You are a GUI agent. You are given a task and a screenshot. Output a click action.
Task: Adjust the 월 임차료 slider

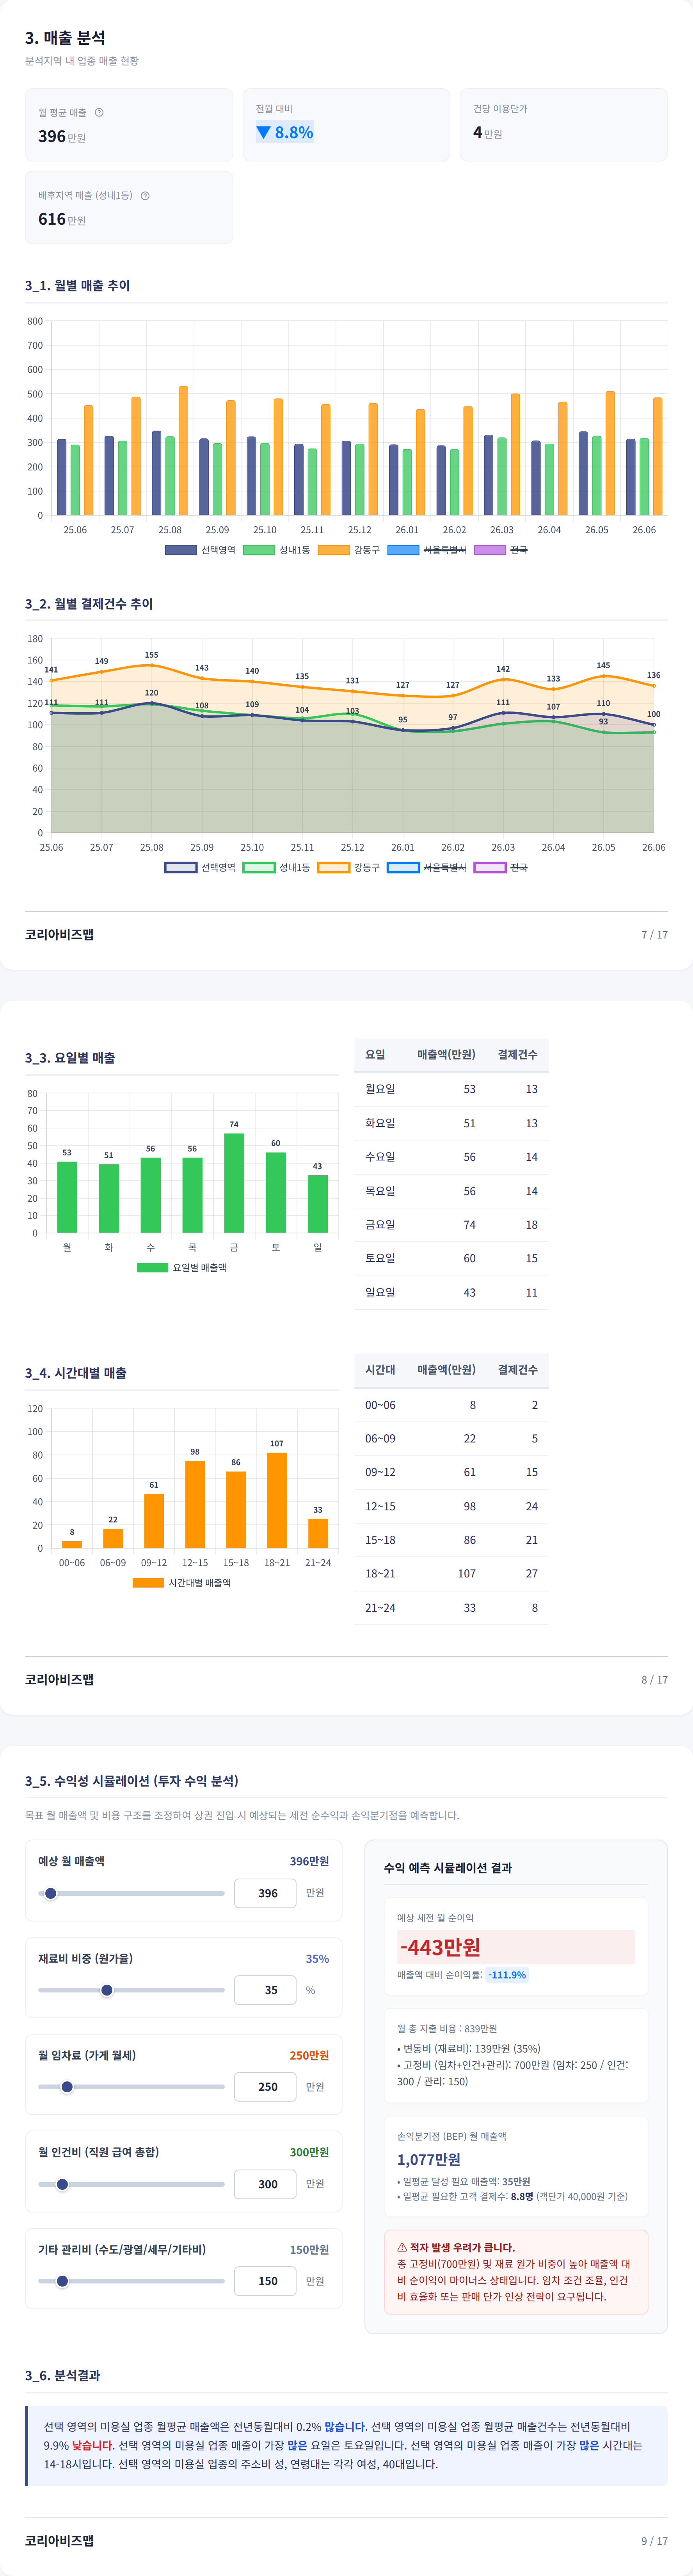point(131,2087)
